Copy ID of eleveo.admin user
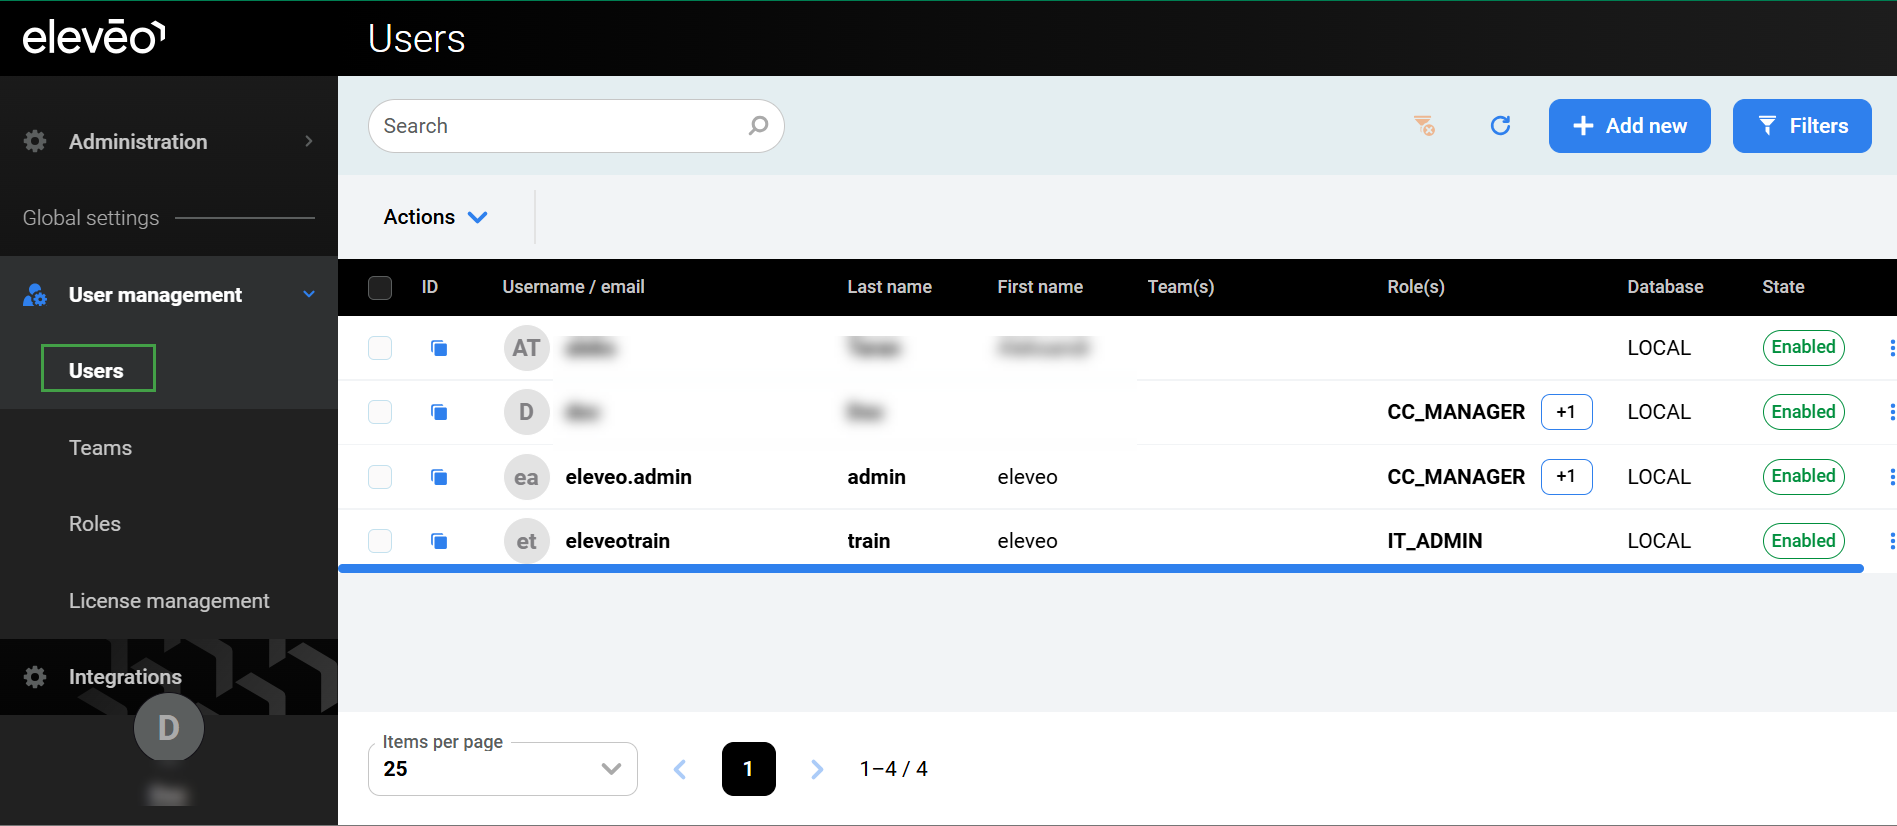Screen dimensions: 1897x826 pyautogui.click(x=439, y=477)
